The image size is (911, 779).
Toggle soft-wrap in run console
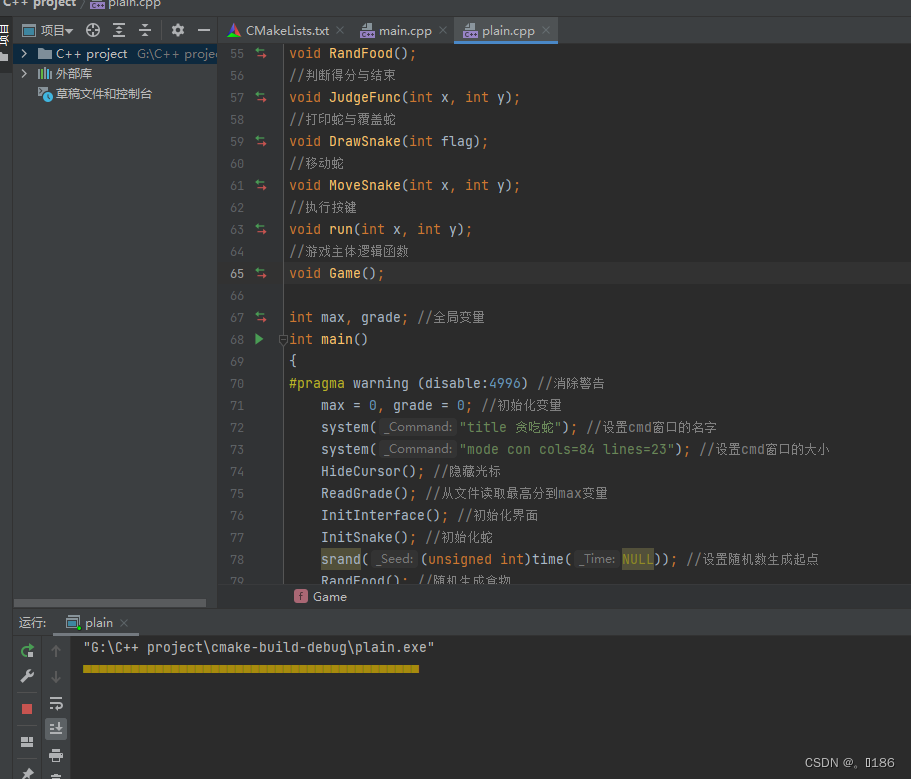[56, 703]
